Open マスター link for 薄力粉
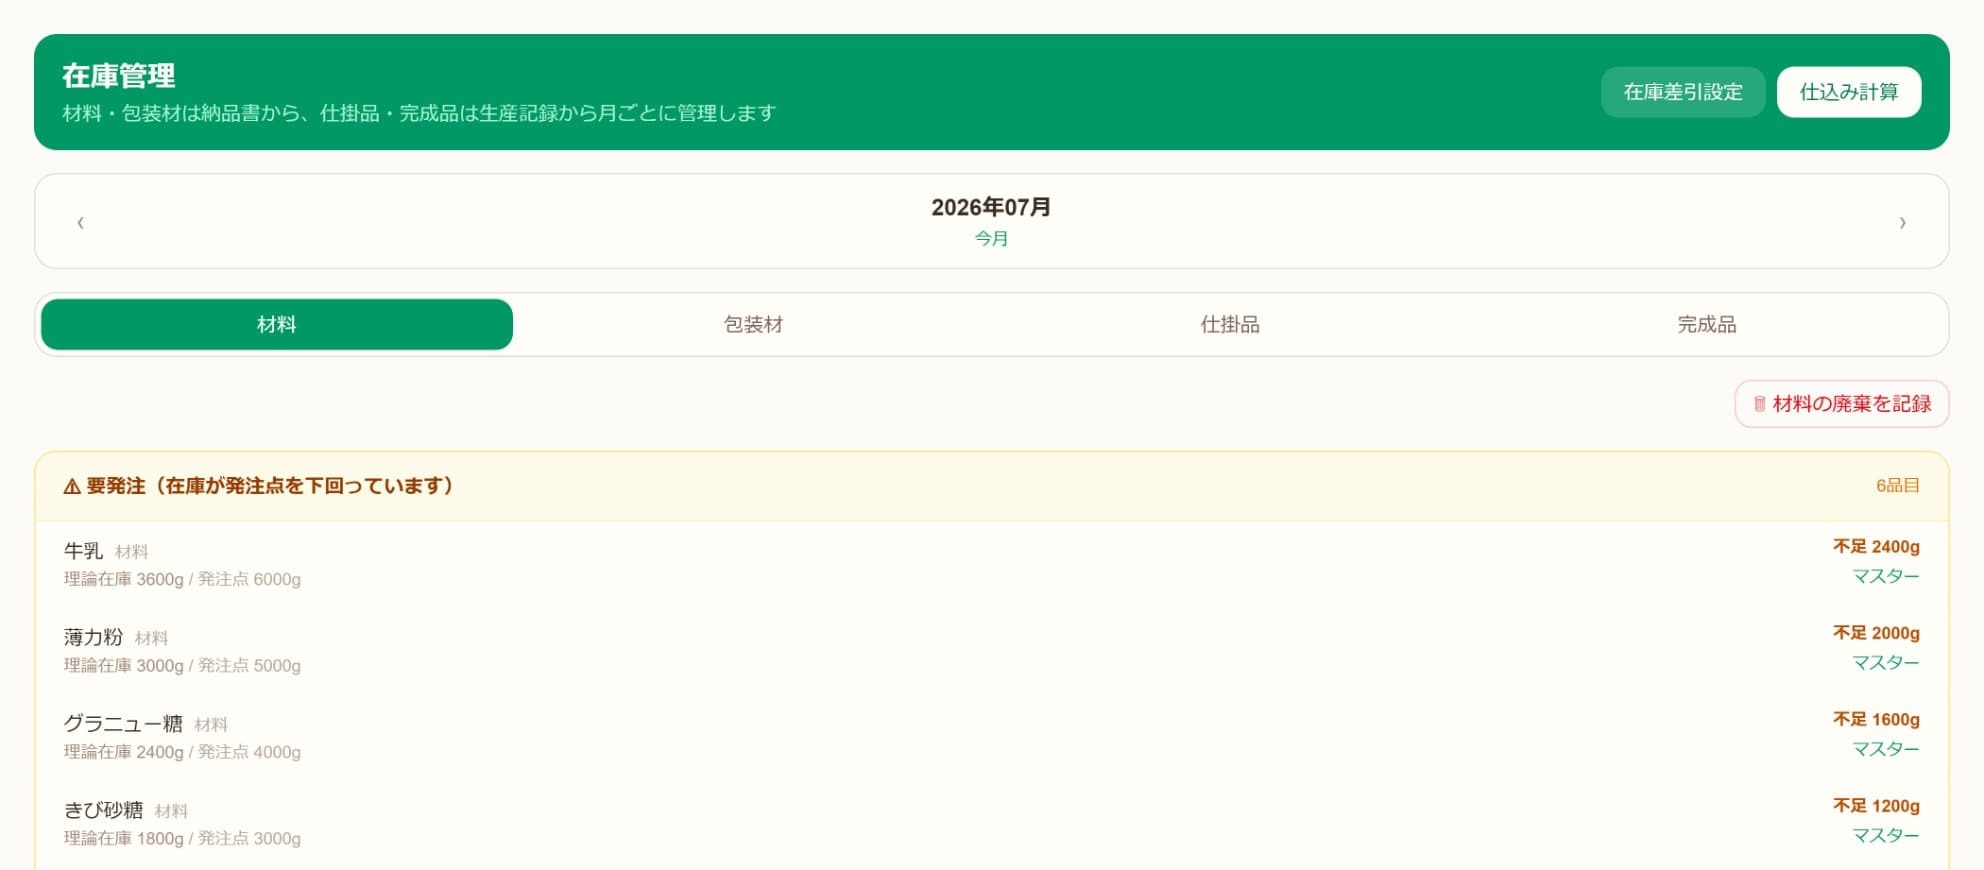Screen dimensions: 1984x870 [x=1886, y=663]
